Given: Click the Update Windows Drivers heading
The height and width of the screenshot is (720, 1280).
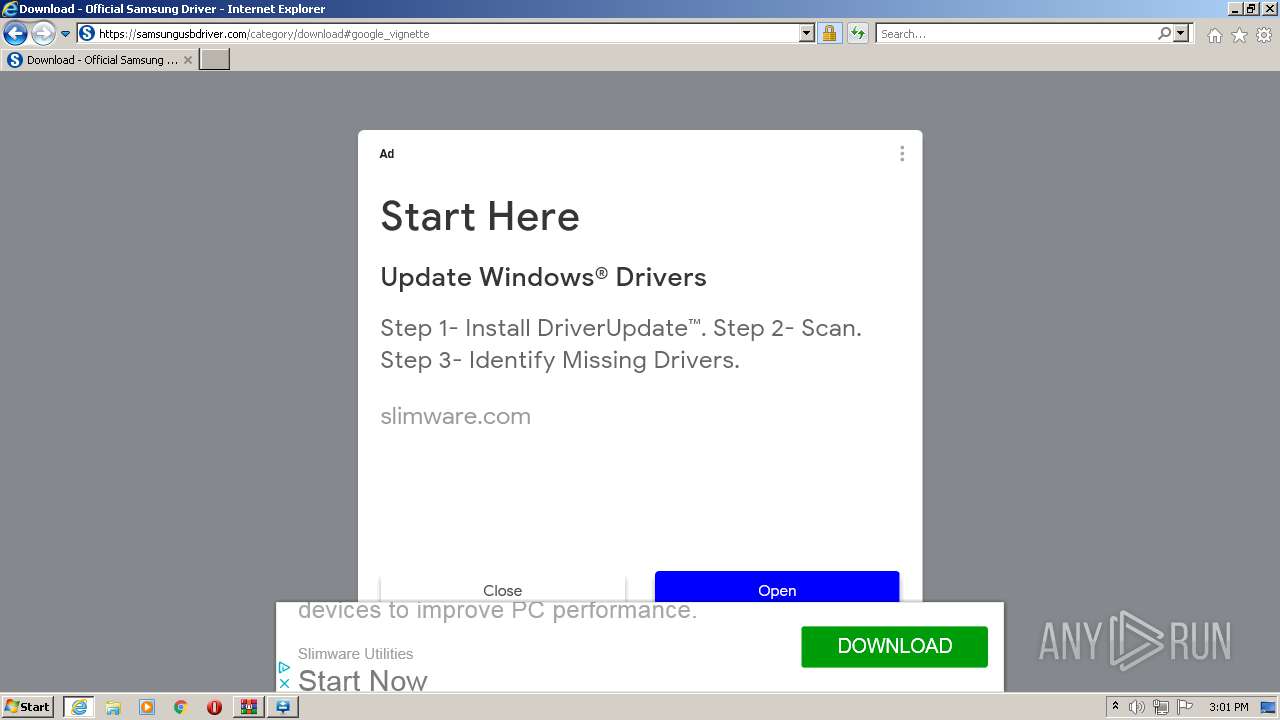Looking at the screenshot, I should 543,277.
